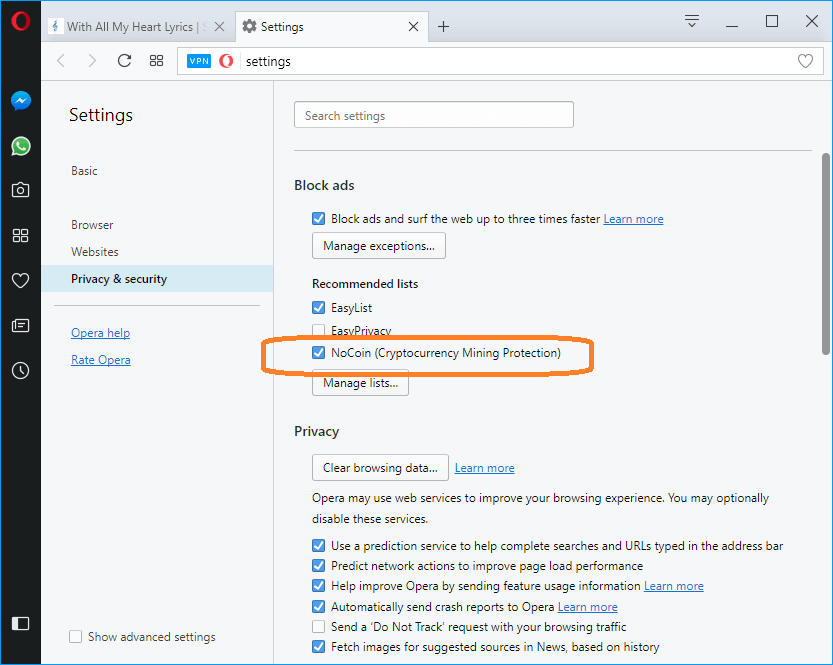Open bookmarks heart in the sidebar
The height and width of the screenshot is (665, 833).
[21, 280]
